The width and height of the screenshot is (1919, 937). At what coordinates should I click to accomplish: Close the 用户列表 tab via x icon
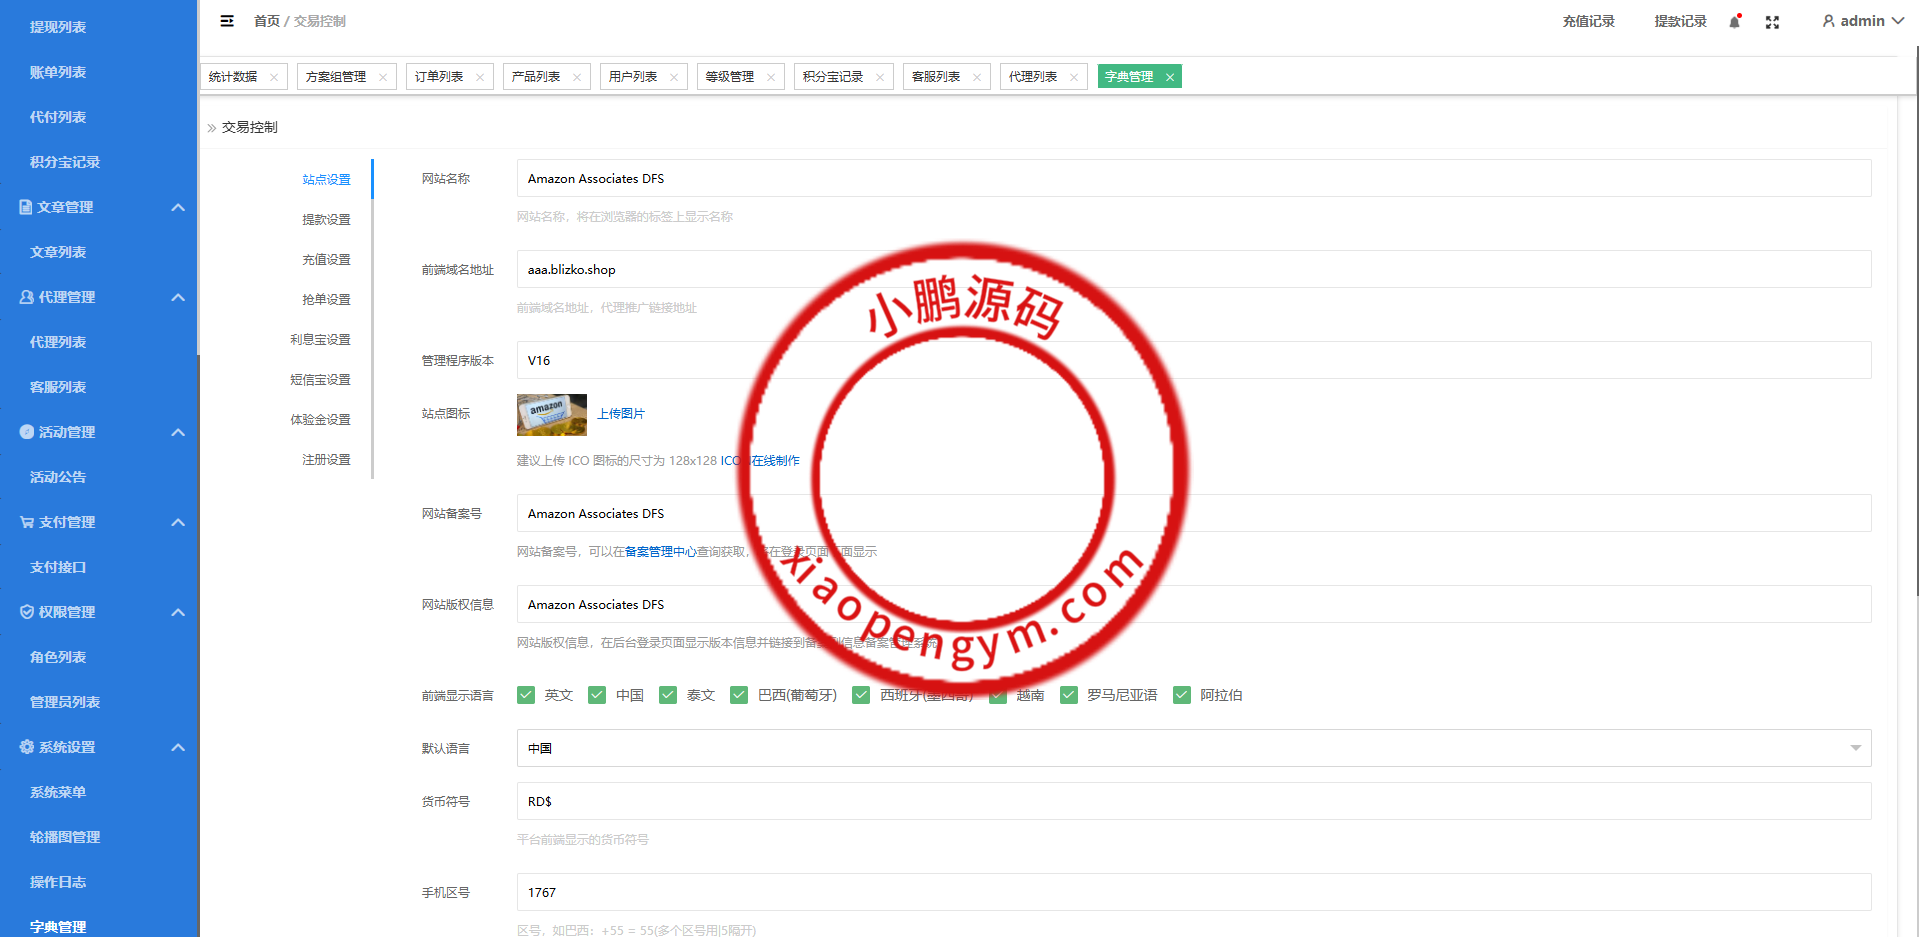(x=674, y=77)
